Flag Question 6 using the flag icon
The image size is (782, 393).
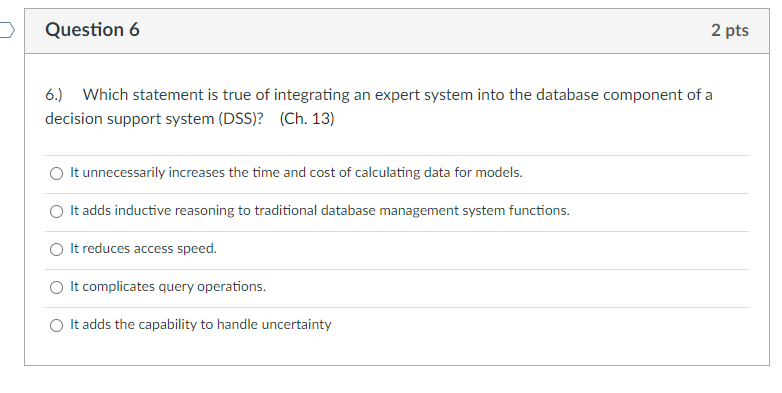[x=6, y=30]
